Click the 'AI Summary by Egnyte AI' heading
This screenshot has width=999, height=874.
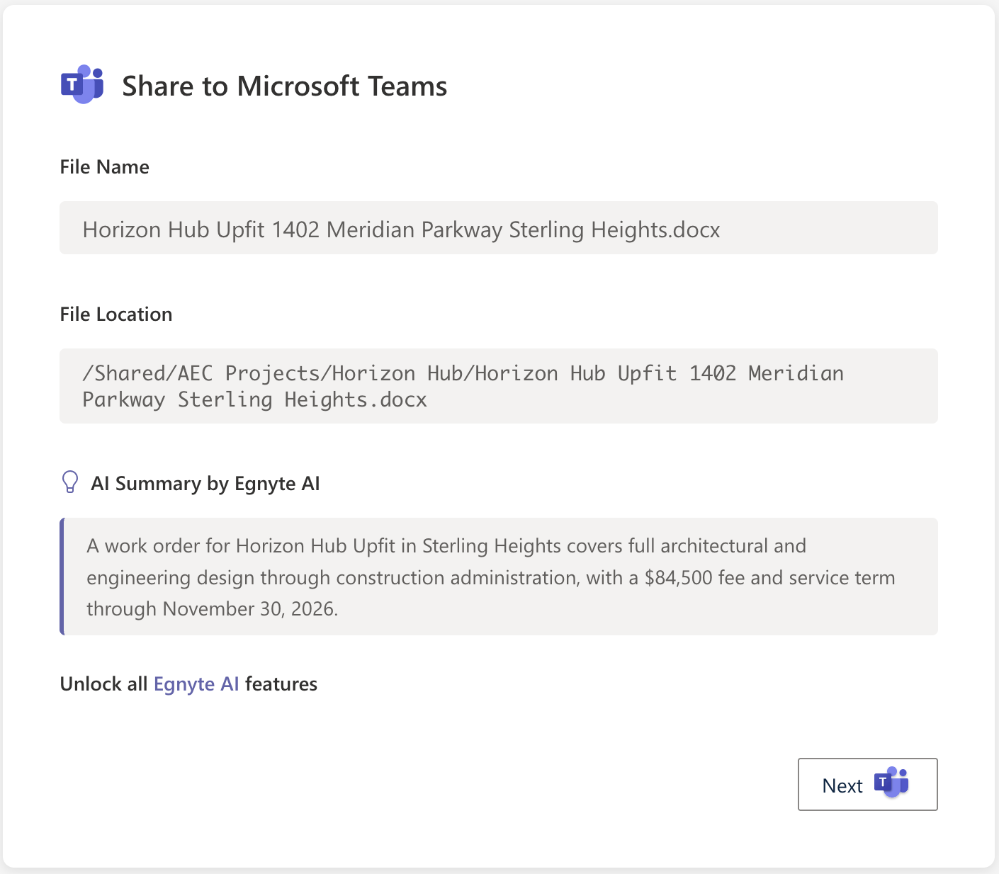click(x=205, y=484)
